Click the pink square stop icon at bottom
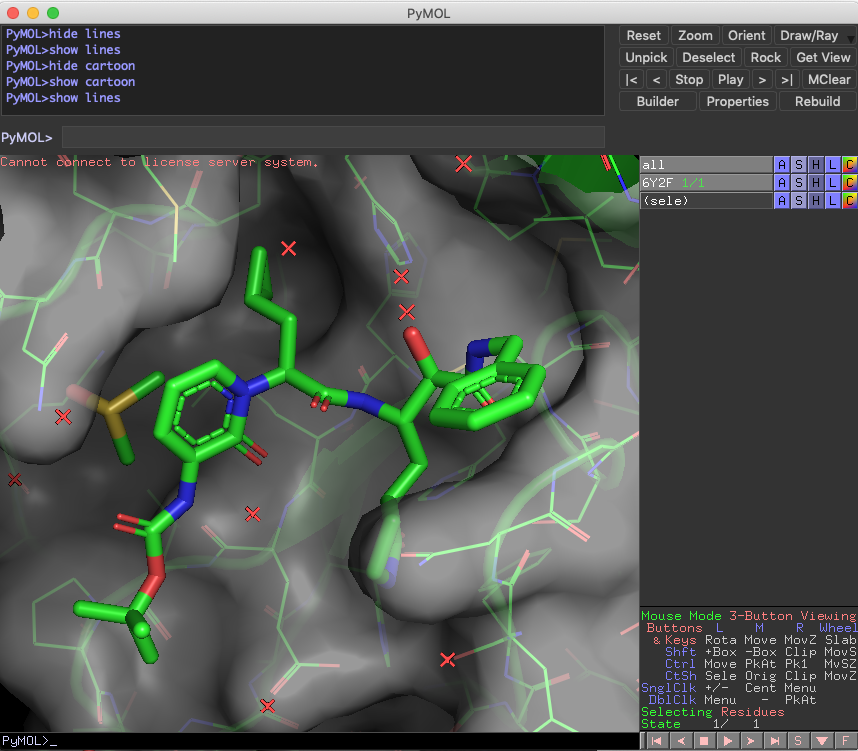 click(704, 741)
